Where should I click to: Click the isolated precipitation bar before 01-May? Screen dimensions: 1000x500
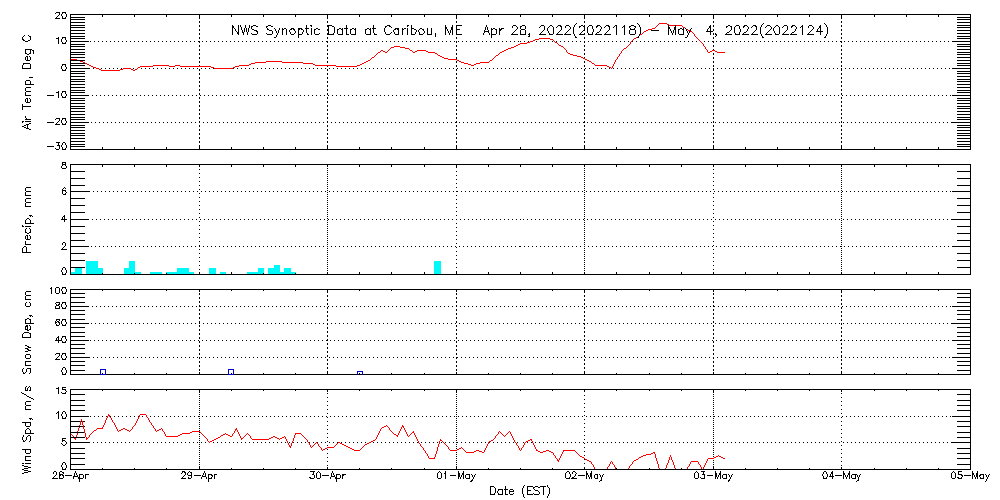[x=438, y=267]
